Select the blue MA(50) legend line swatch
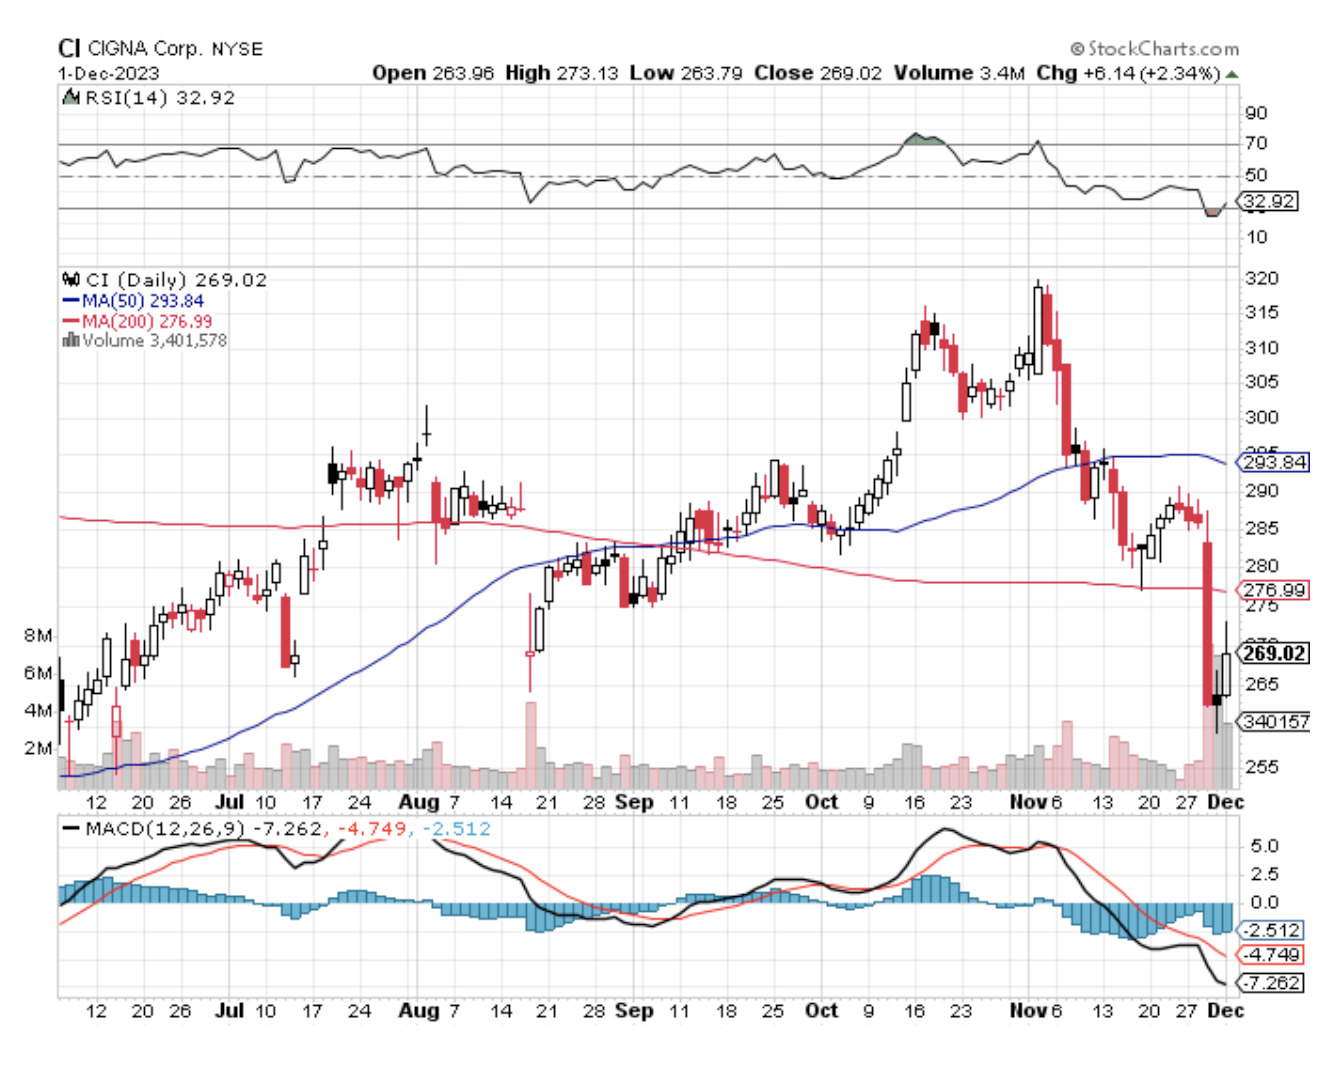1336x1066 pixels. tap(71, 301)
